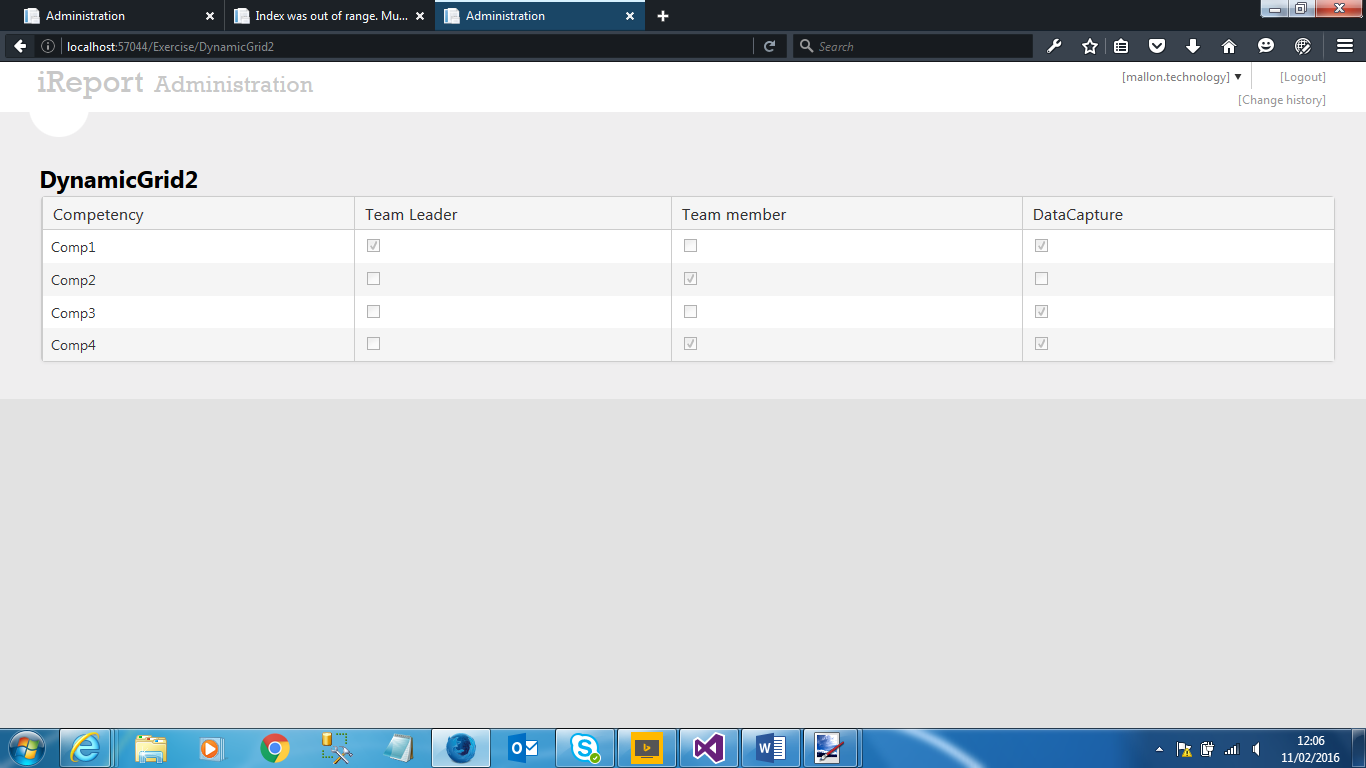The width and height of the screenshot is (1366, 768).
Task: Toggle Comp3 Team Leader checkbox
Action: pyautogui.click(x=374, y=311)
